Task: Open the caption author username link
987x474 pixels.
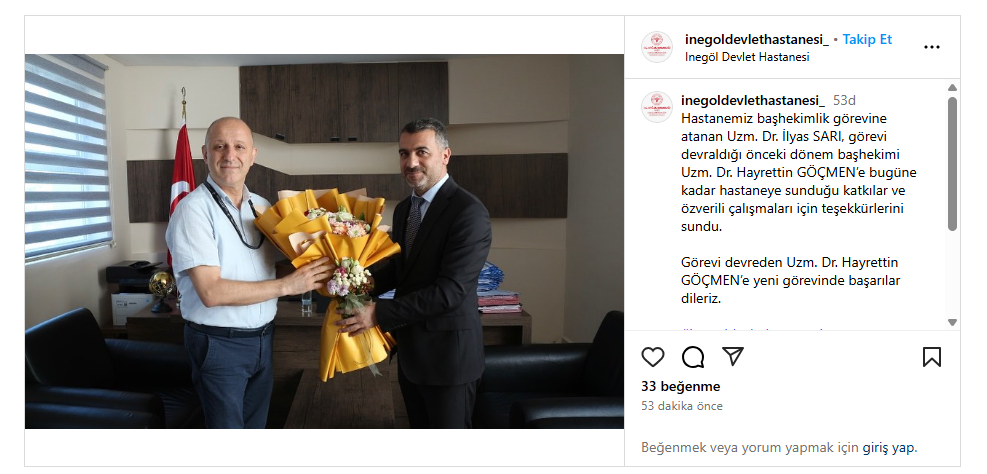Action: coord(753,101)
